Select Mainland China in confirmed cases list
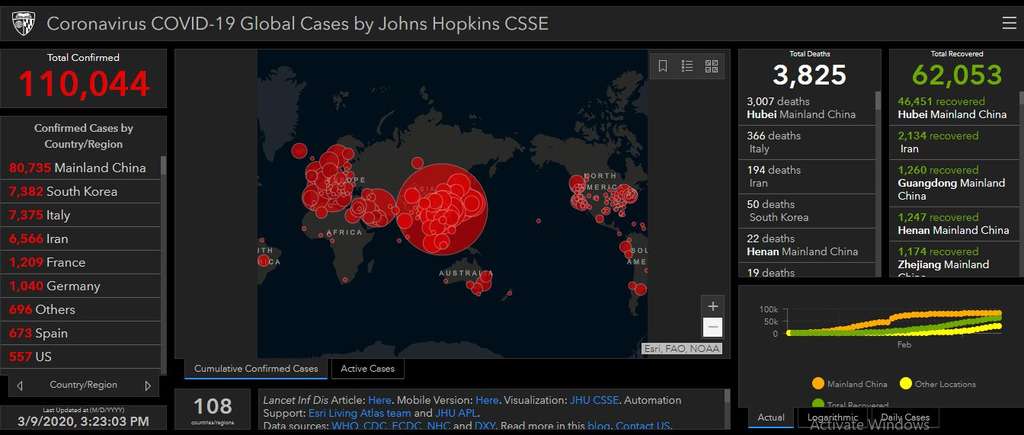 80,168
